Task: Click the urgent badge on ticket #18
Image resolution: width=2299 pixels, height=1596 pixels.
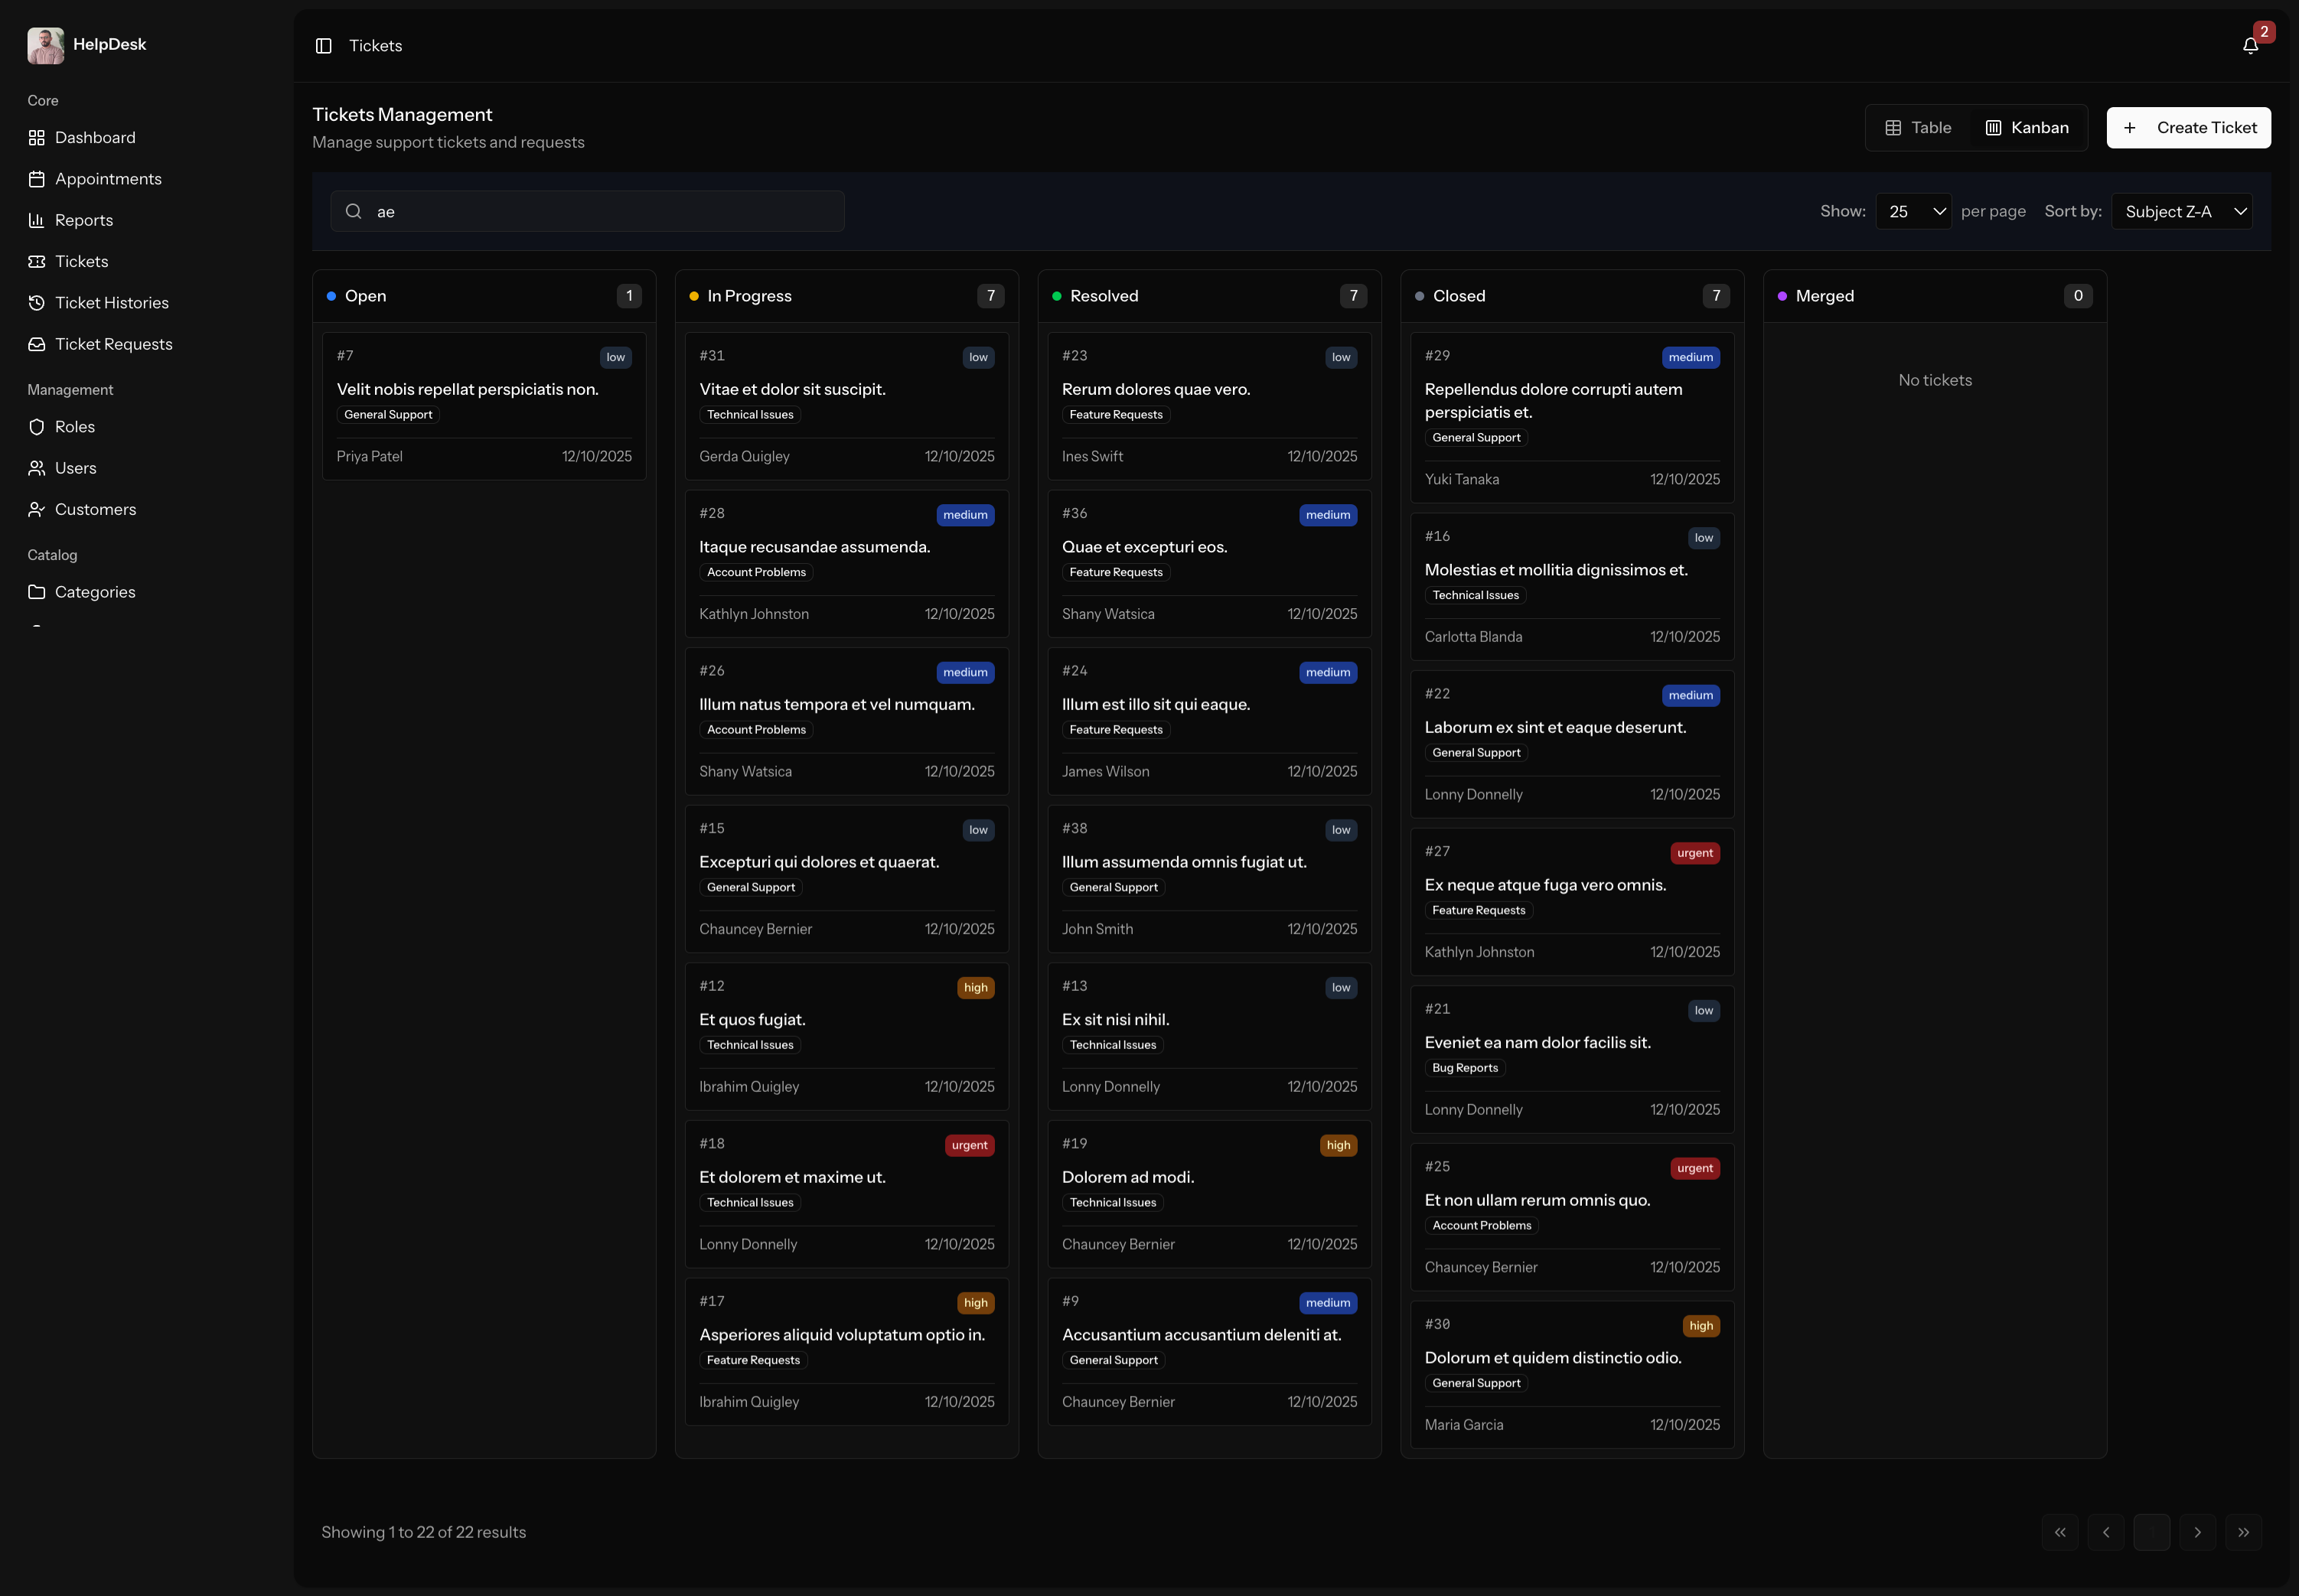Action: tap(969, 1145)
